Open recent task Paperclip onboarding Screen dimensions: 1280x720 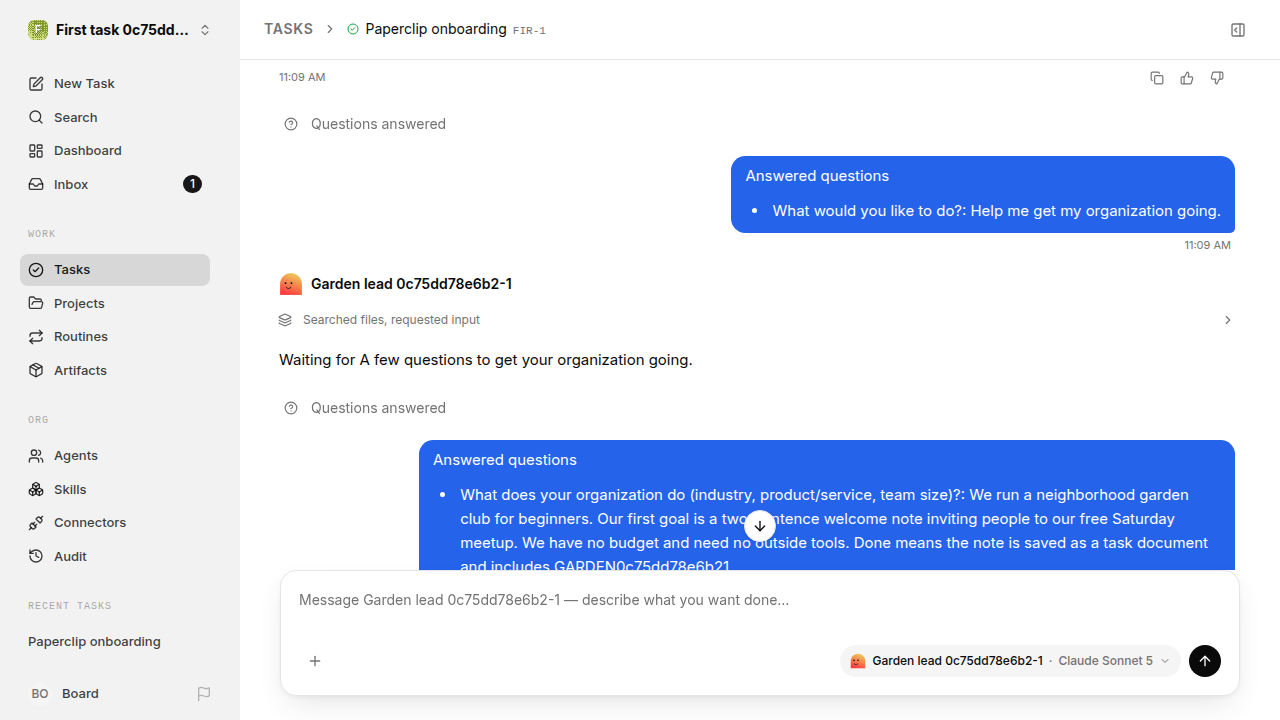point(94,642)
